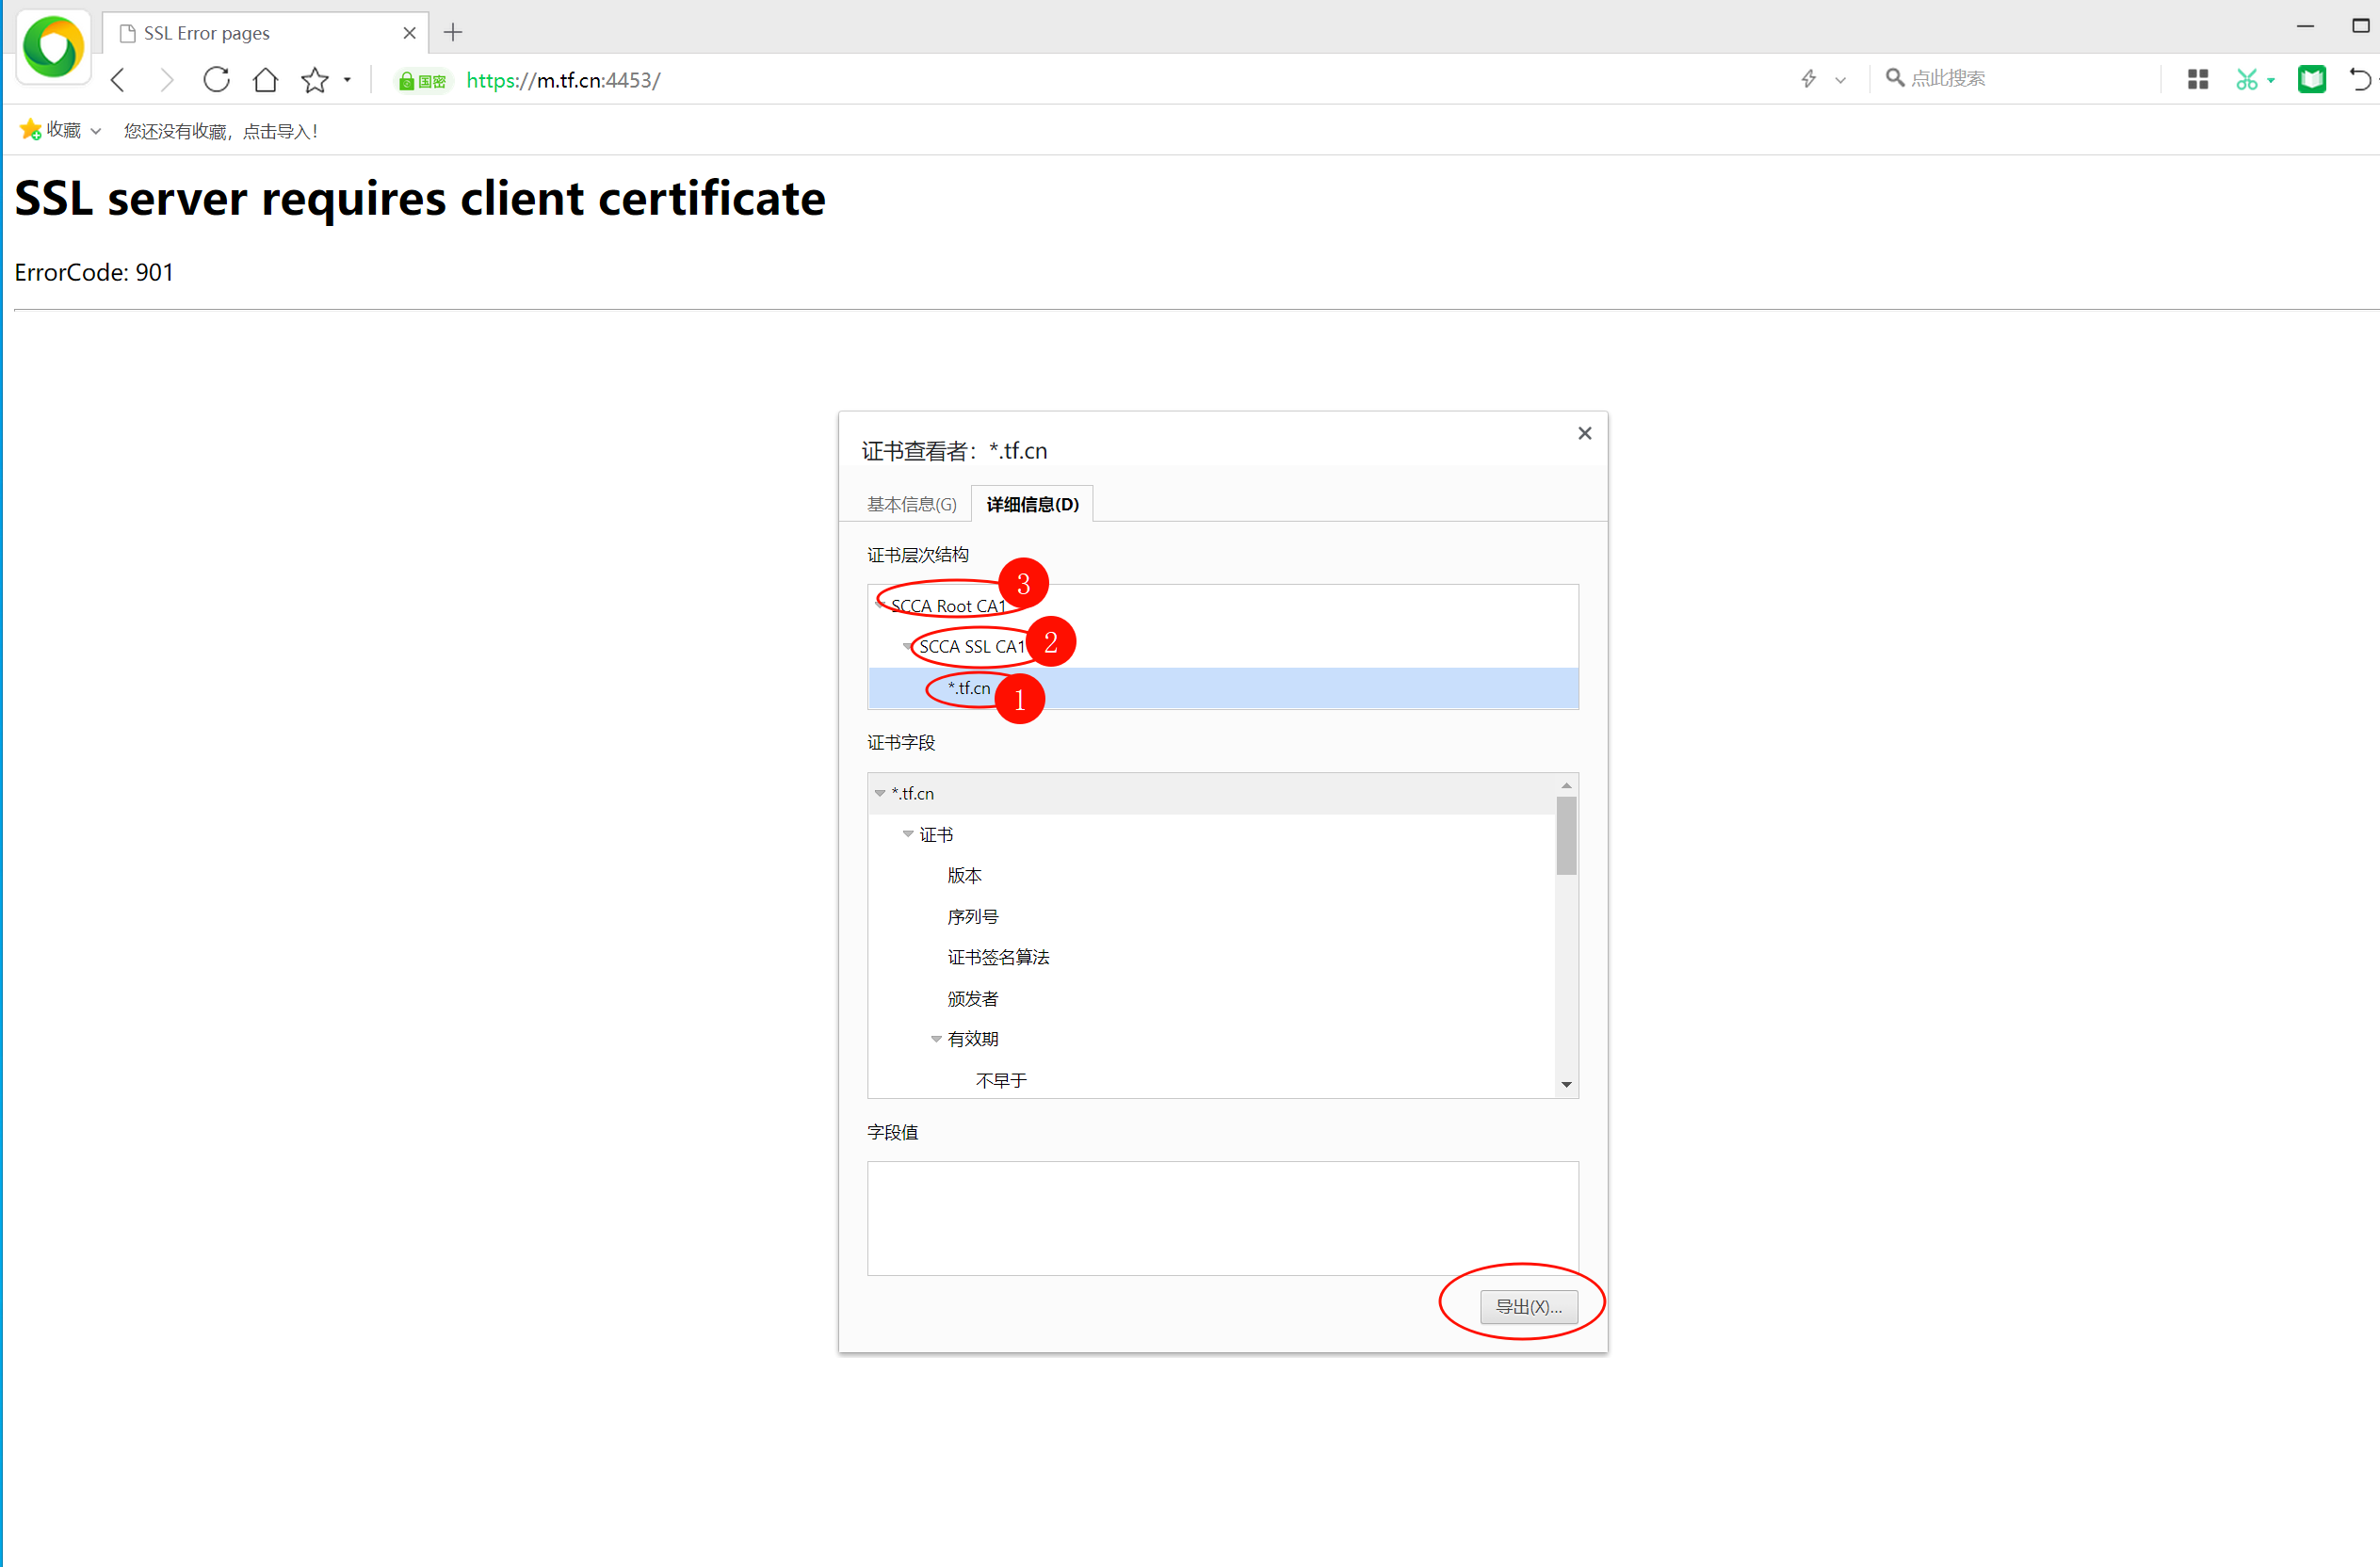Collapse the 证书 fields node

(x=908, y=834)
